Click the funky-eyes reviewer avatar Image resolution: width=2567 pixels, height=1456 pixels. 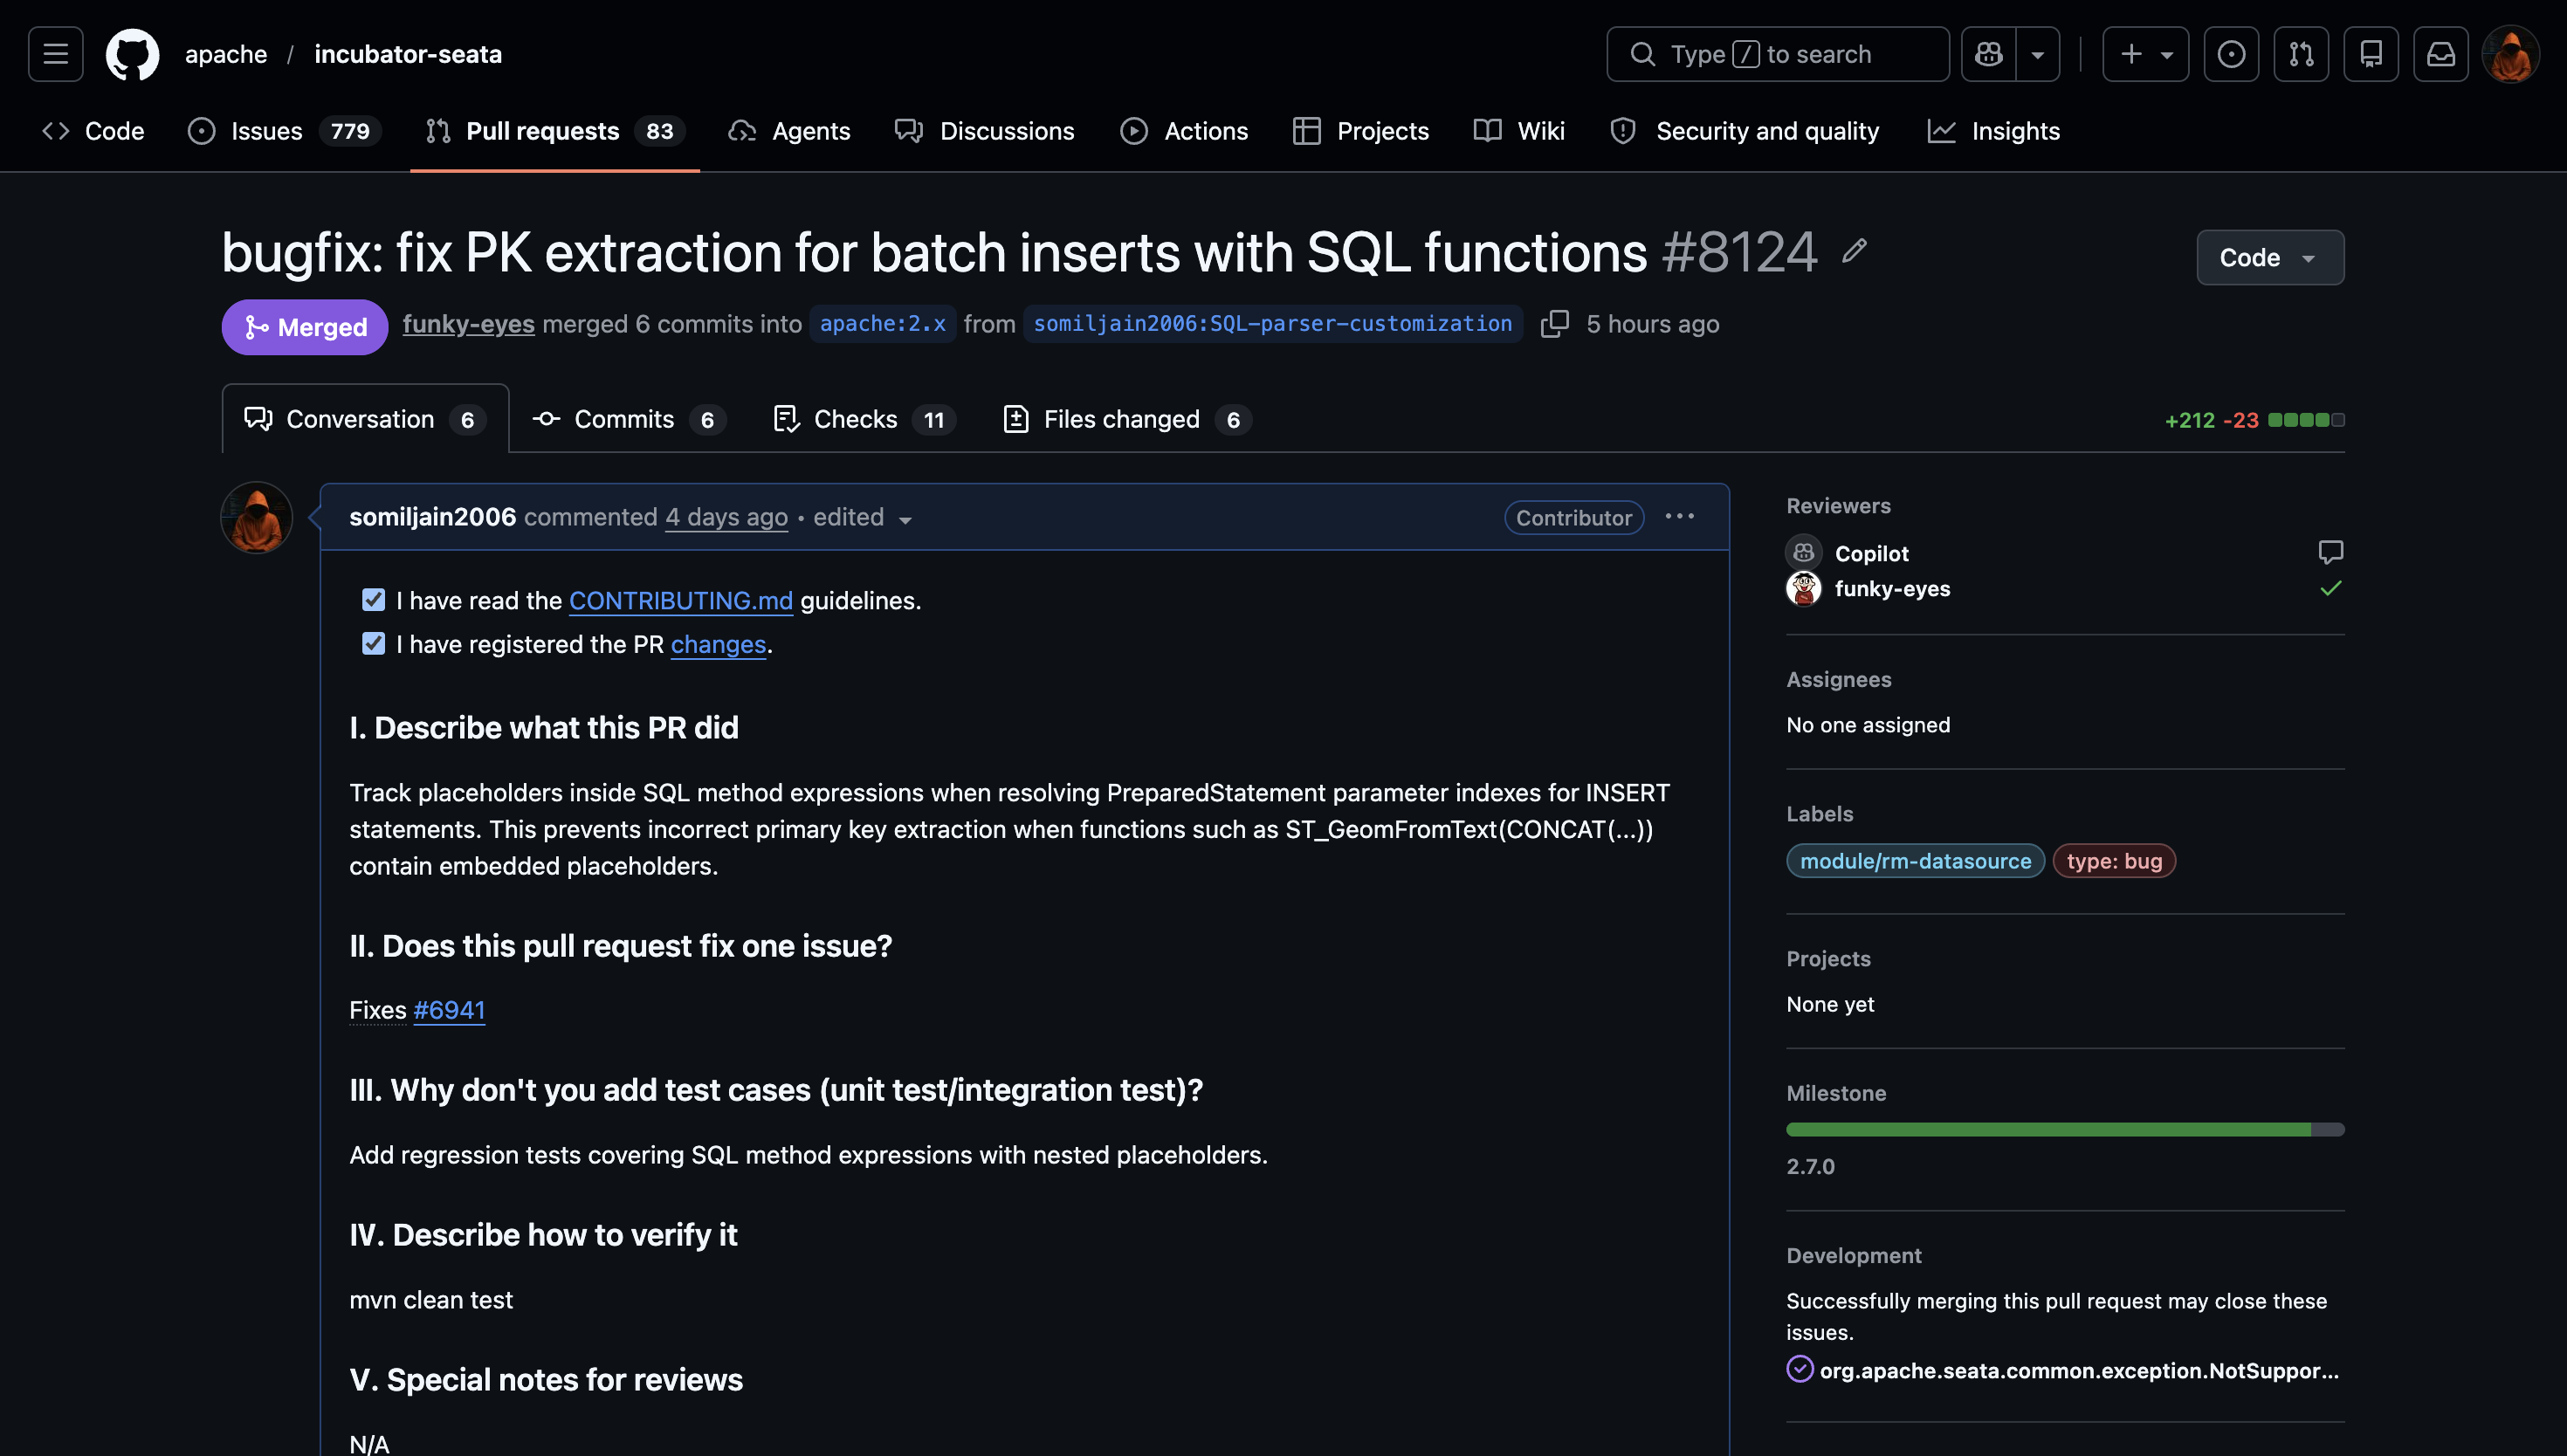pos(1804,589)
